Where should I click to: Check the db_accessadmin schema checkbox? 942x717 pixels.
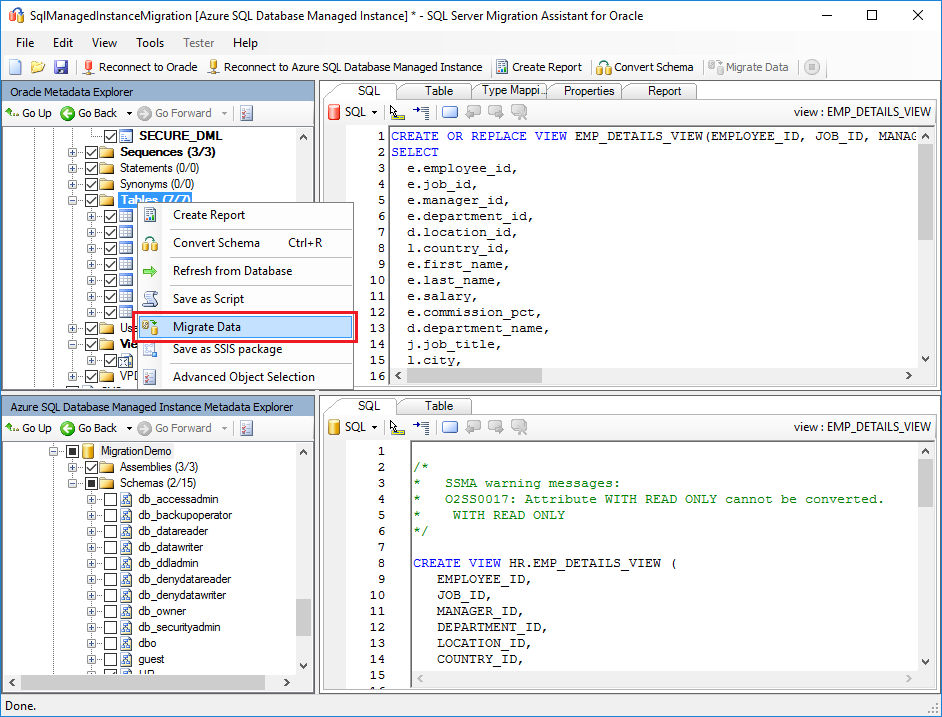click(x=111, y=499)
